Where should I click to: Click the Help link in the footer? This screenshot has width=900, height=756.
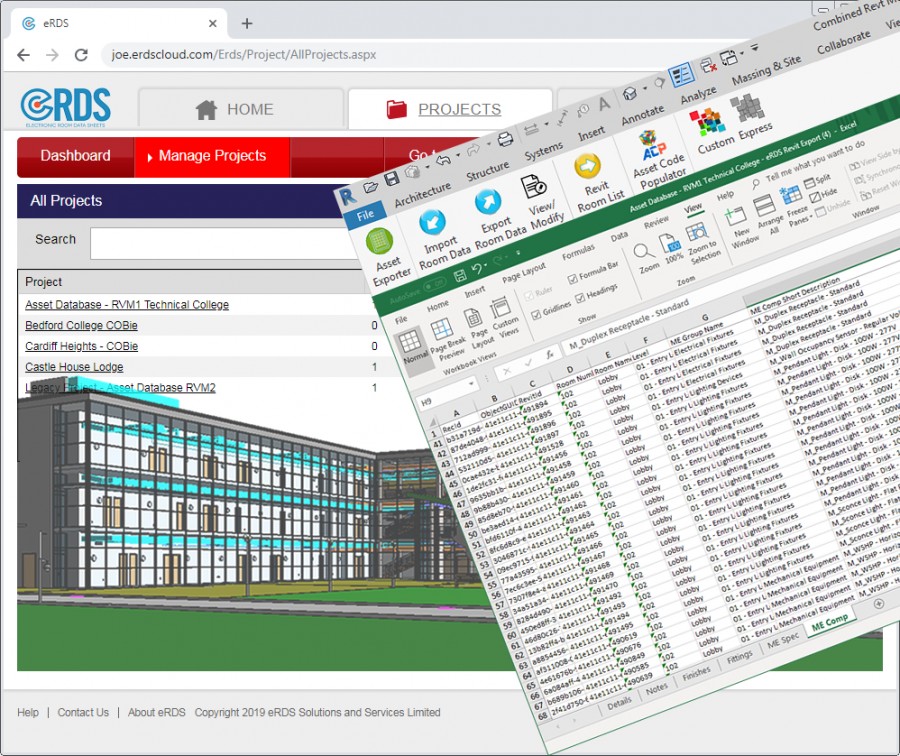click(x=28, y=712)
